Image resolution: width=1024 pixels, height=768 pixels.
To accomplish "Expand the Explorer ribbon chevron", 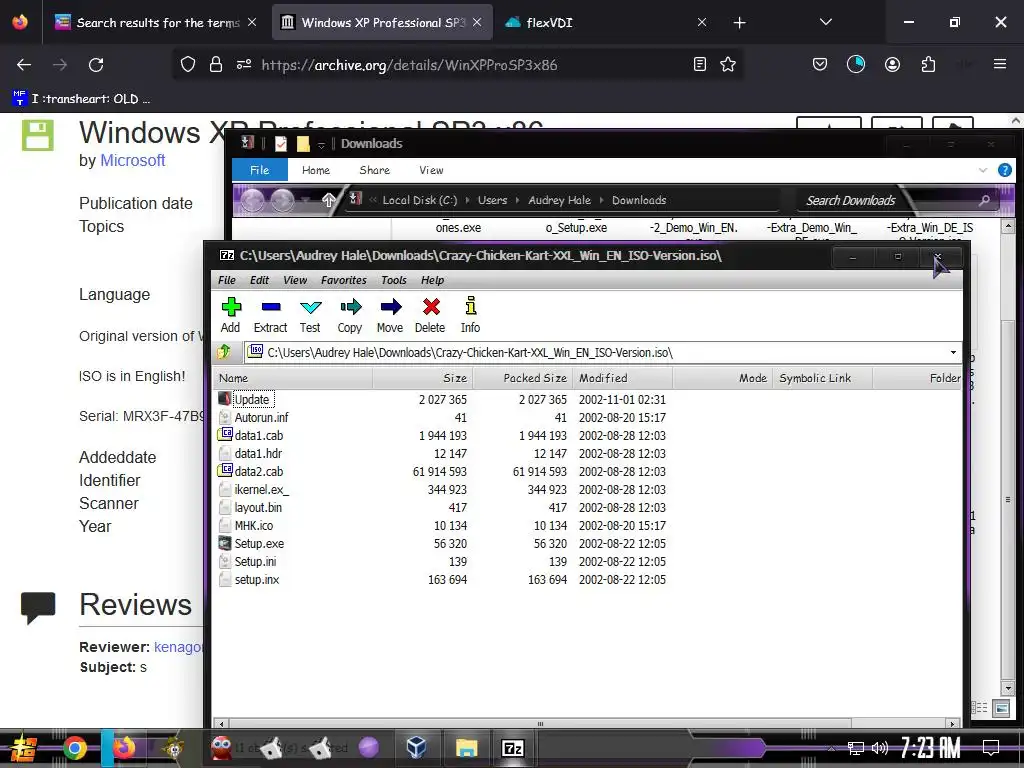I will (x=982, y=170).
